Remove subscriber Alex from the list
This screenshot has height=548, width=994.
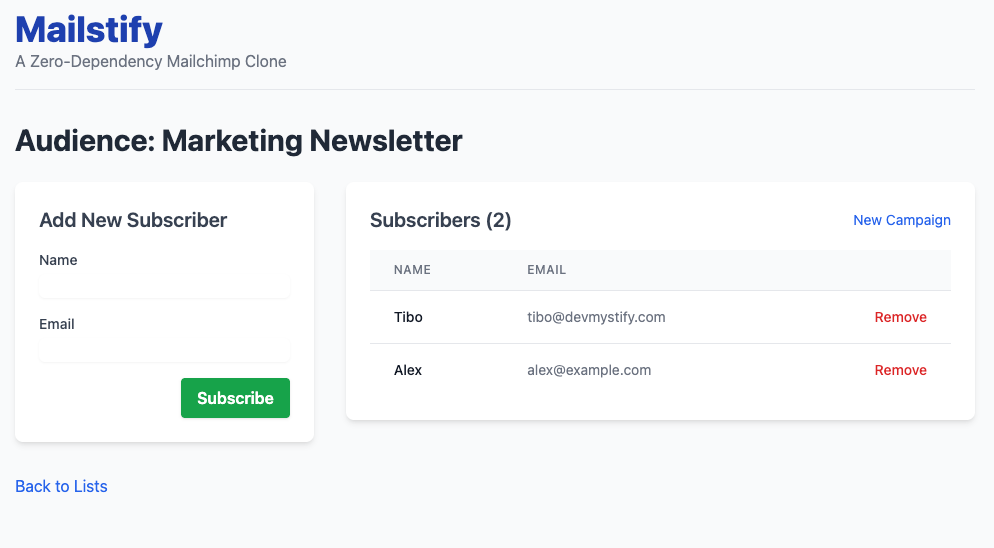(900, 370)
